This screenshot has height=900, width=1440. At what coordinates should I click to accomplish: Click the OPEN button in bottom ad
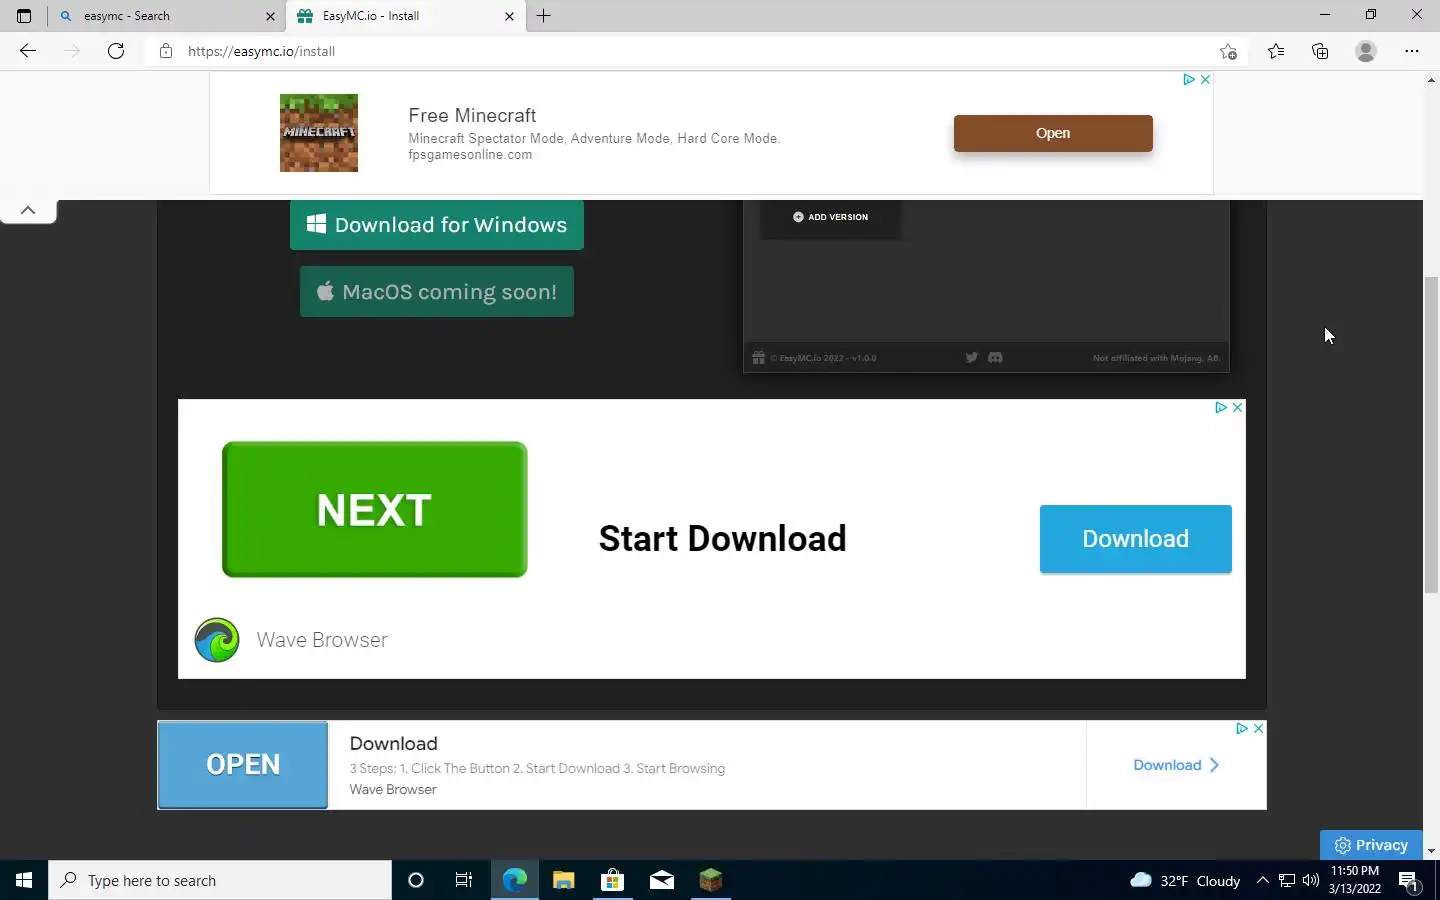(x=243, y=765)
